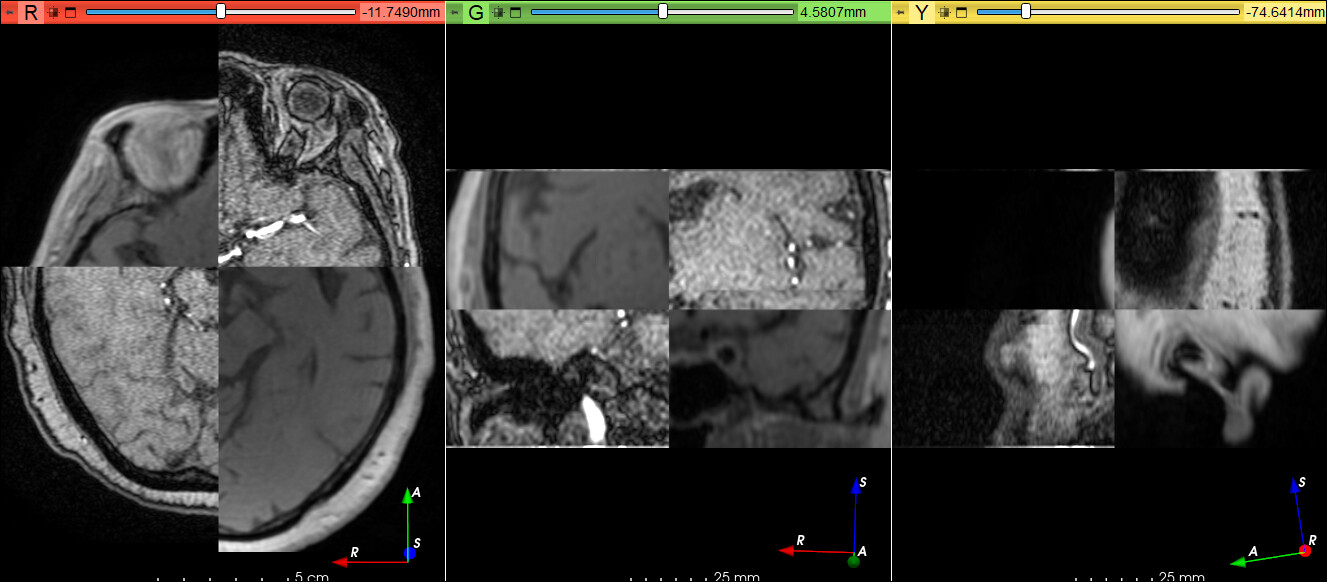Click the Y label of the Yellow viewer
The image size is (1327, 582).
click(x=922, y=12)
